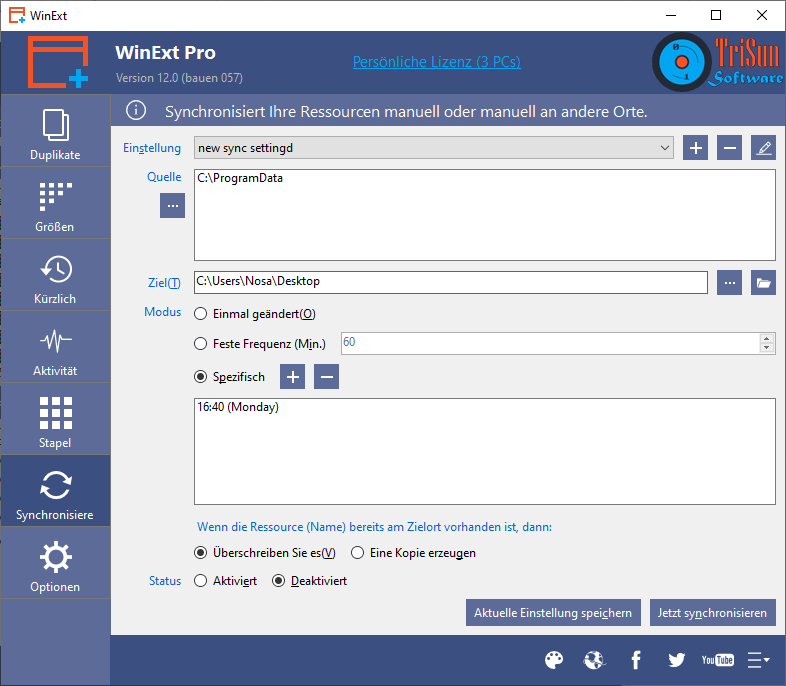Click the WinExt title bar icon

[17, 15]
